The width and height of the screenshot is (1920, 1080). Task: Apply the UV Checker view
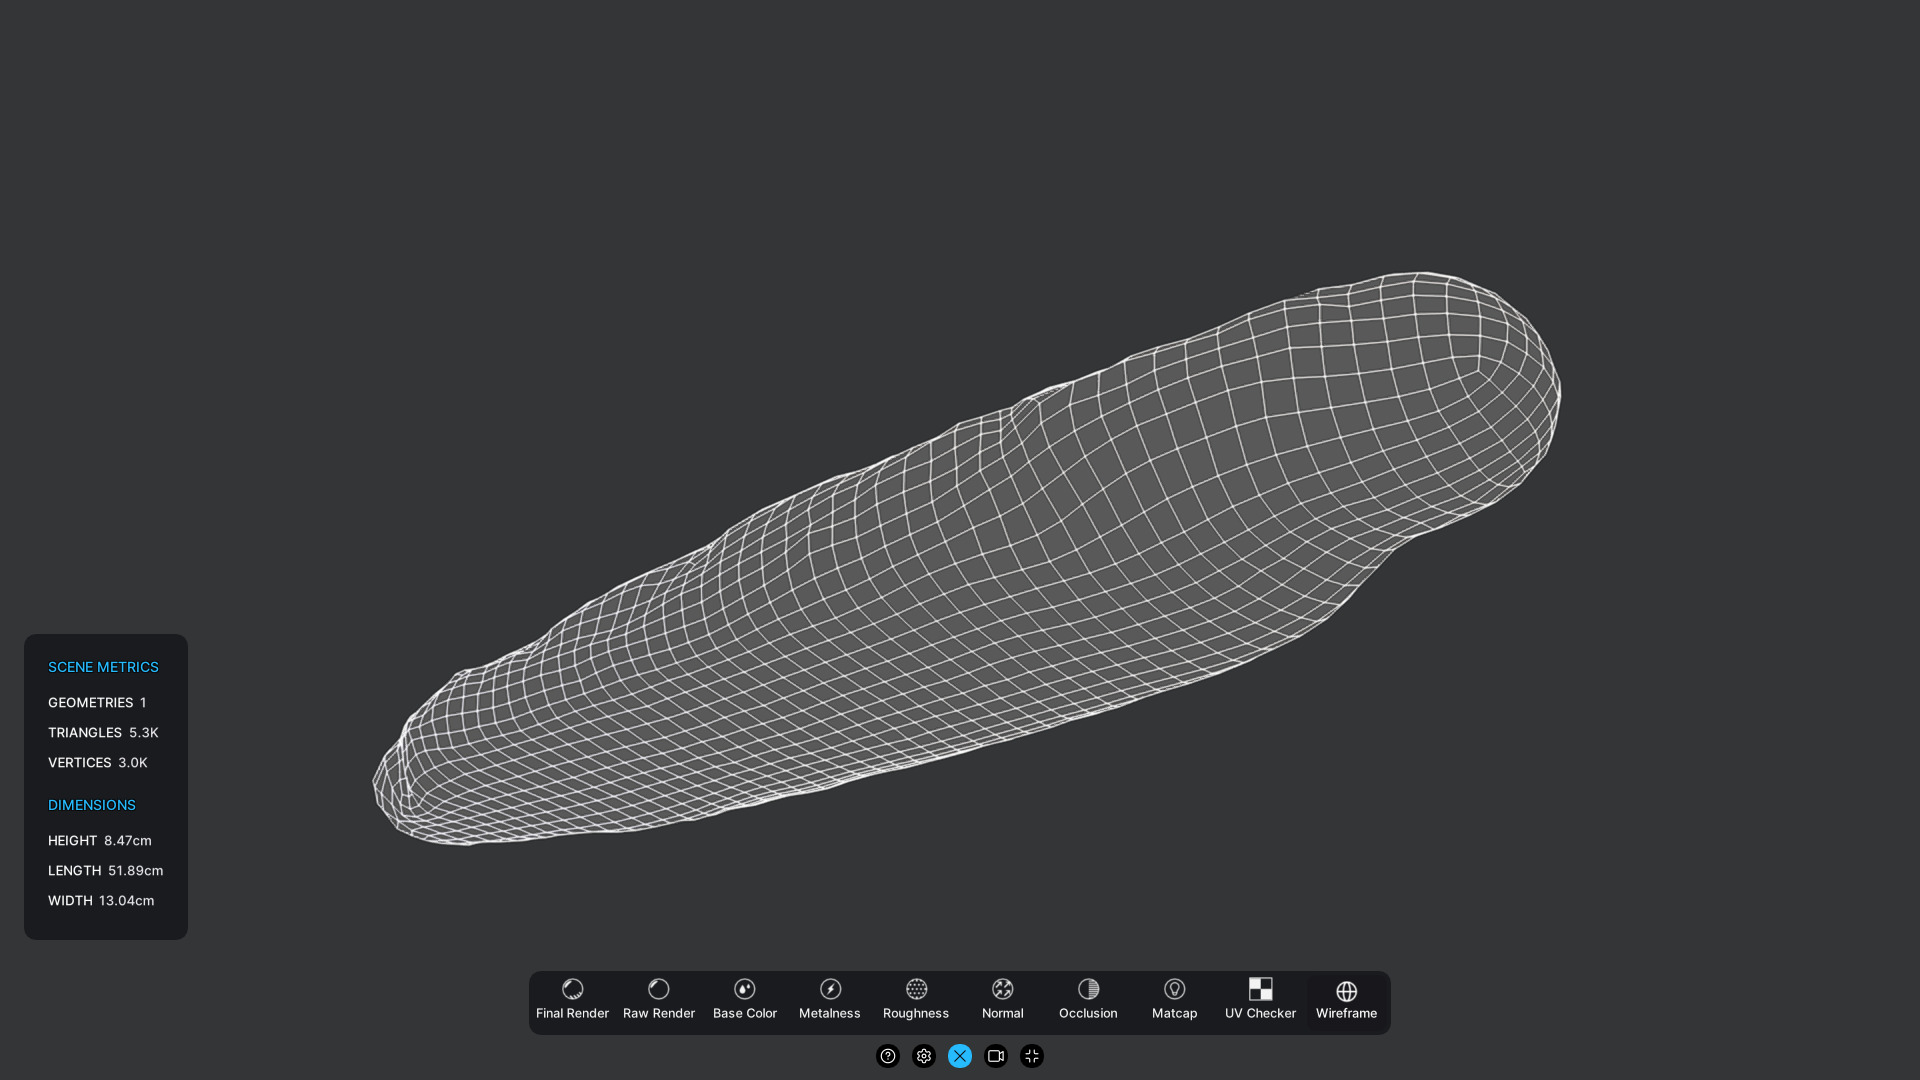click(x=1260, y=1001)
